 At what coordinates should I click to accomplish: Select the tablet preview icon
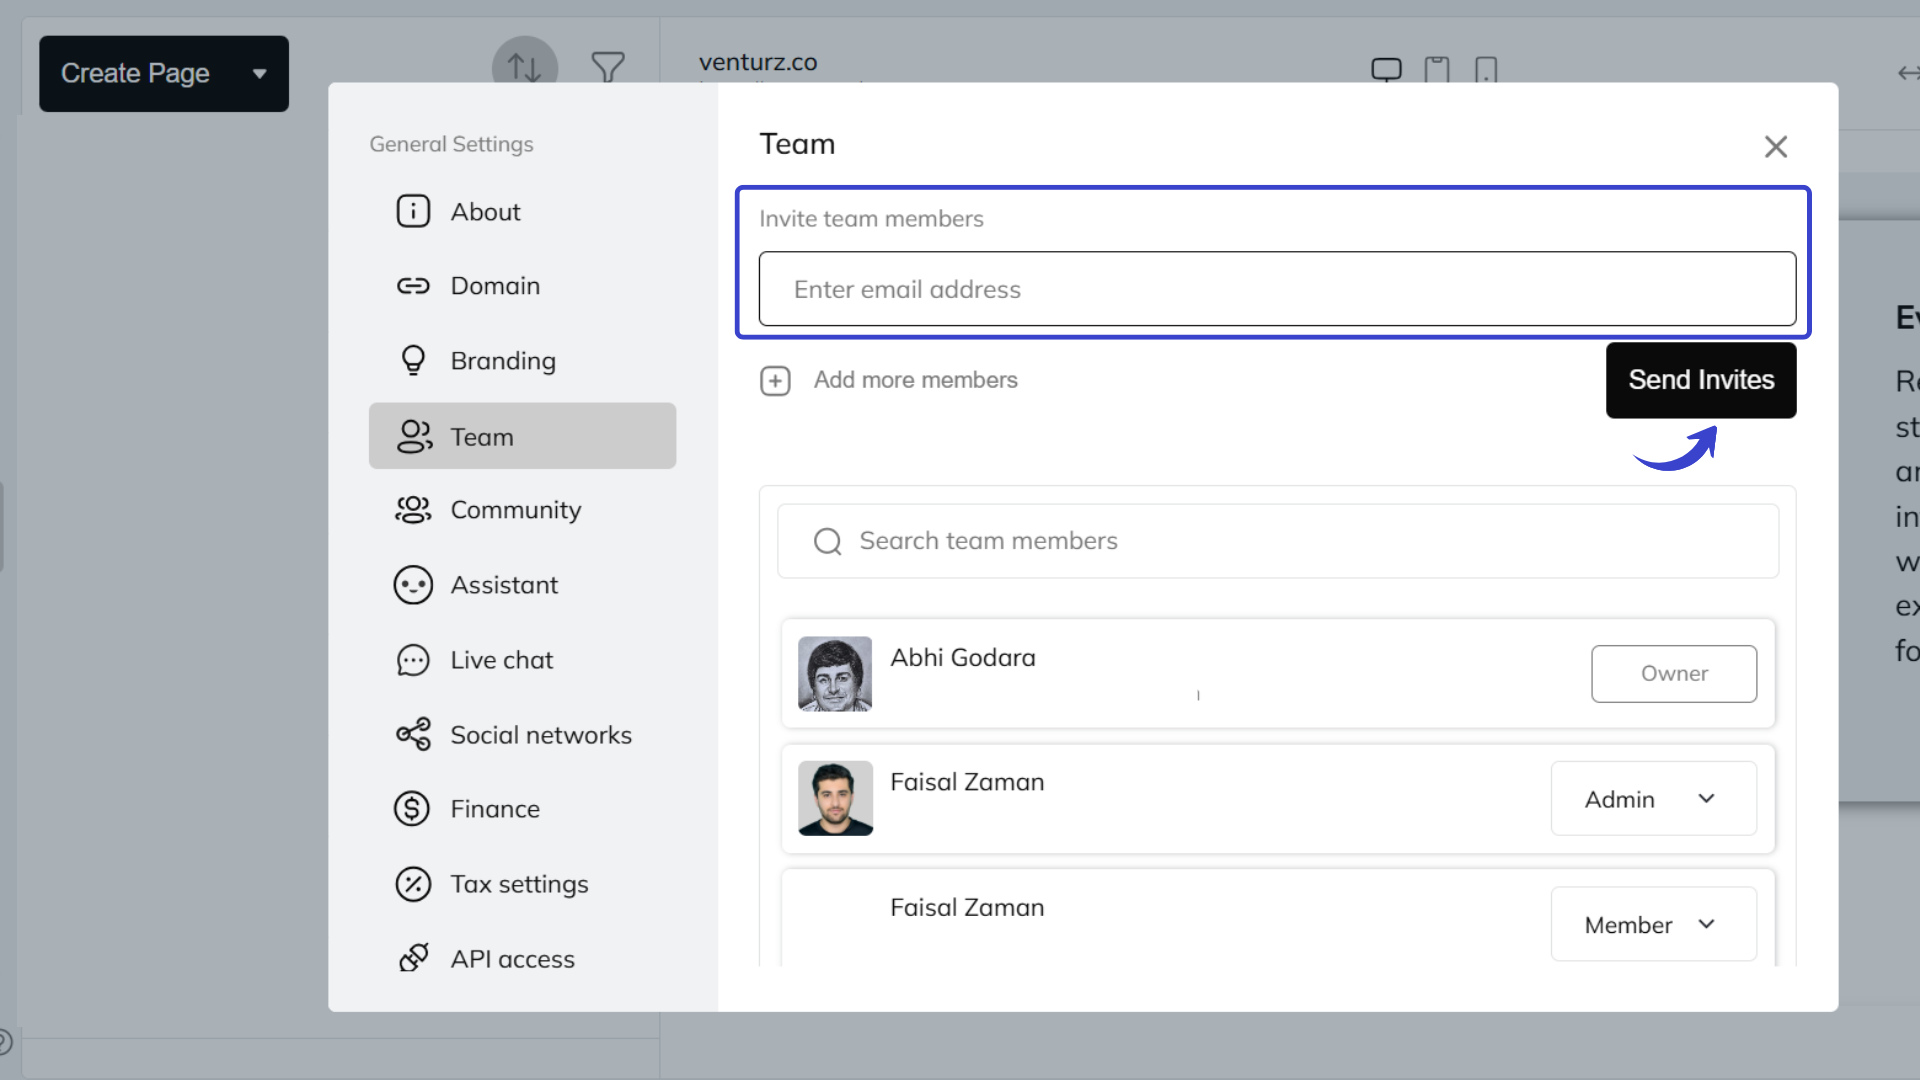1437,70
